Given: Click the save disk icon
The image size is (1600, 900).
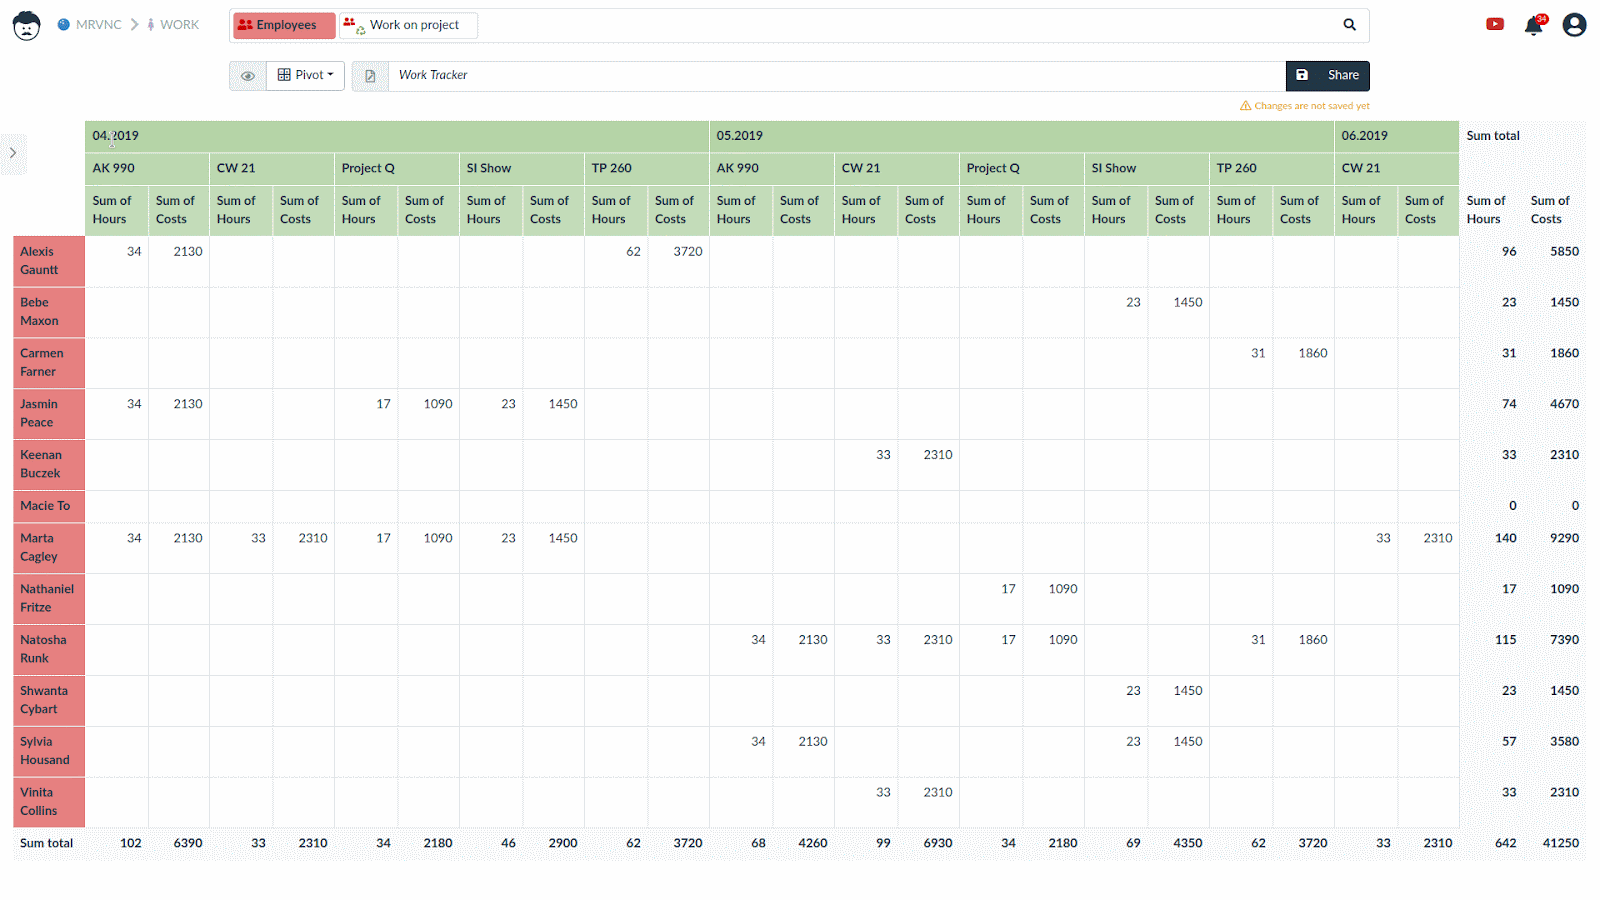Looking at the screenshot, I should pyautogui.click(x=1302, y=76).
